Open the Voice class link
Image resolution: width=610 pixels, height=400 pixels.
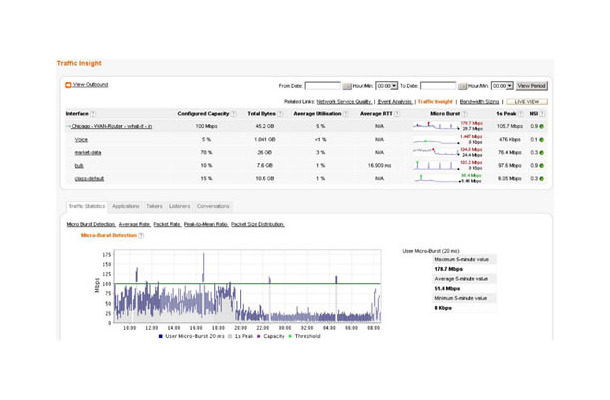pos(81,140)
